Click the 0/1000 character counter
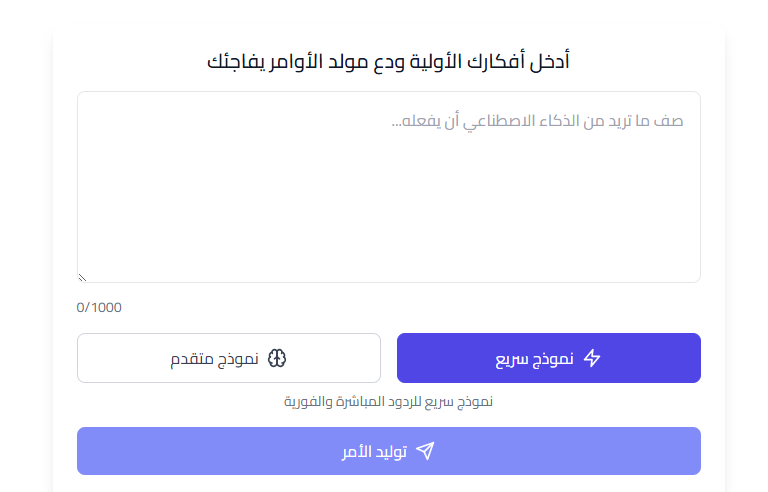The image size is (768, 492). point(99,307)
